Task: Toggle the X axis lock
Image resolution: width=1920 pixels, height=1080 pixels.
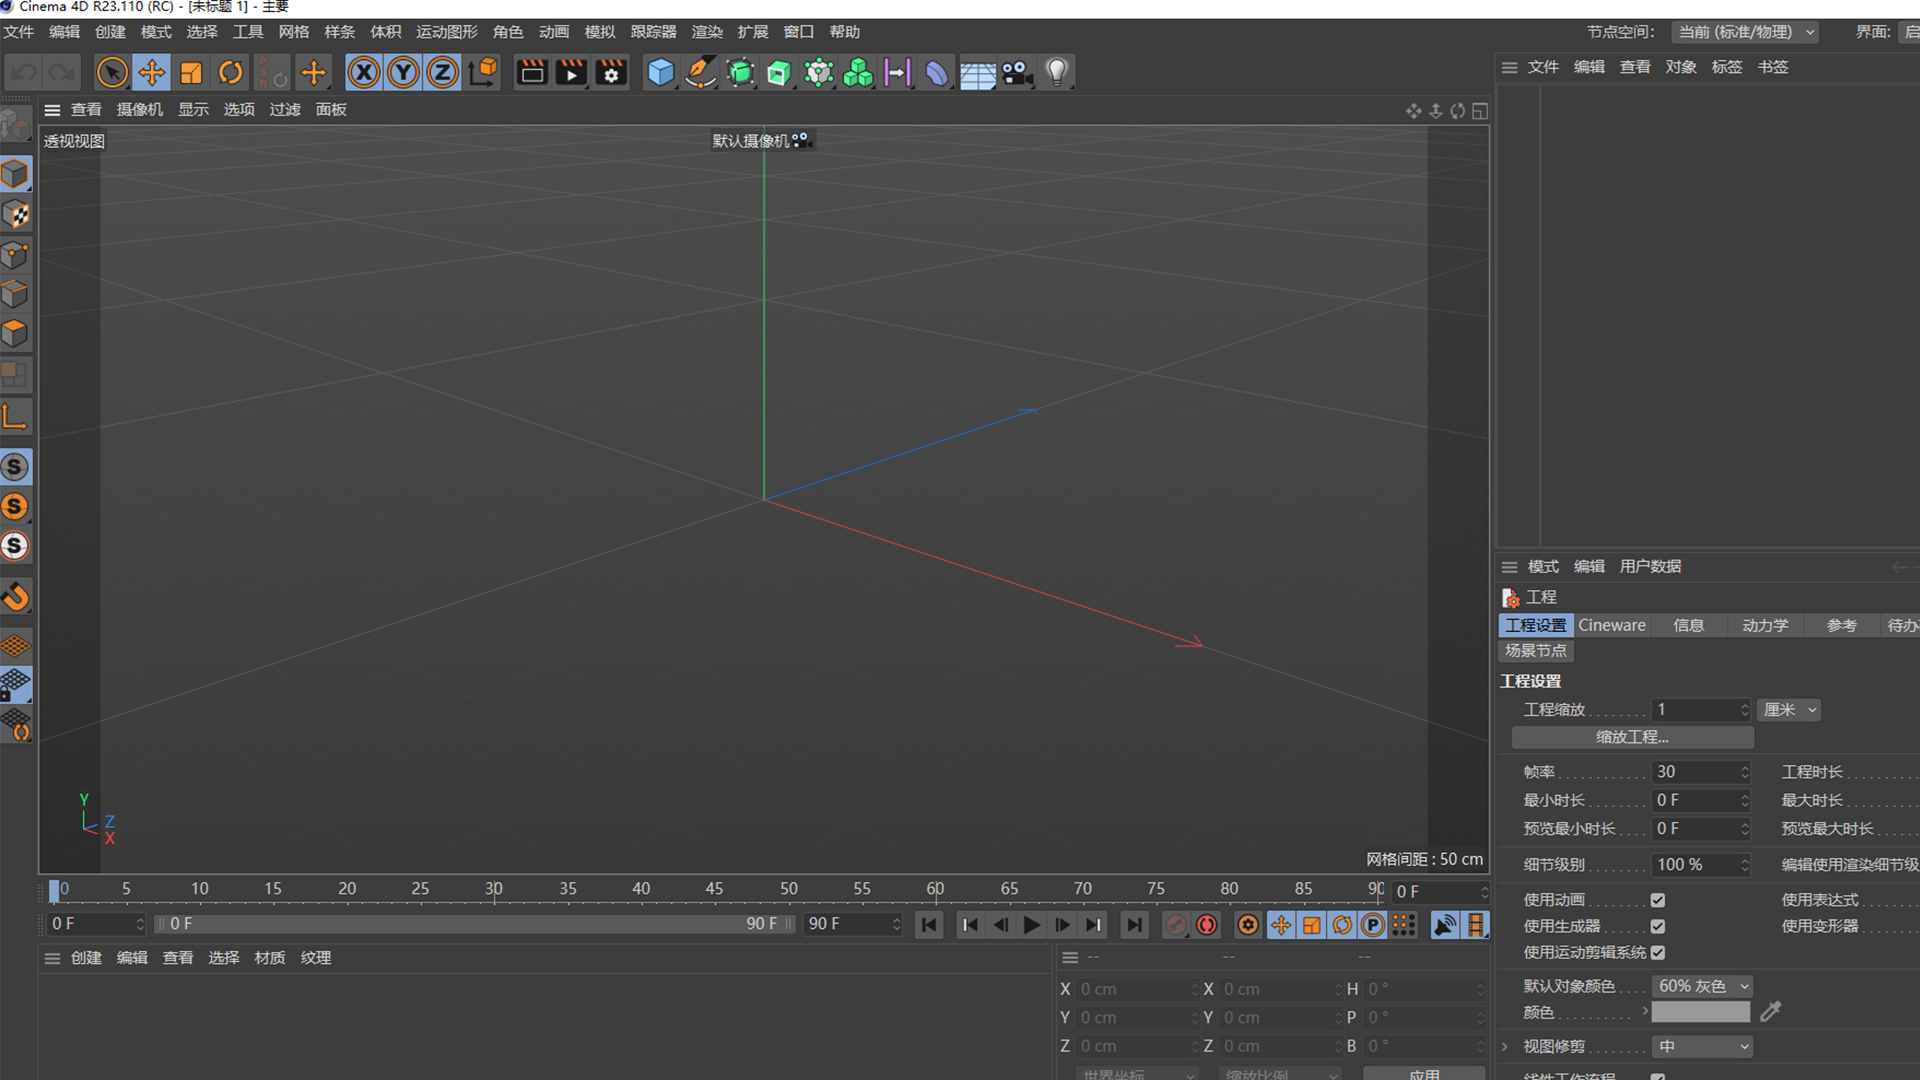Action: (364, 72)
